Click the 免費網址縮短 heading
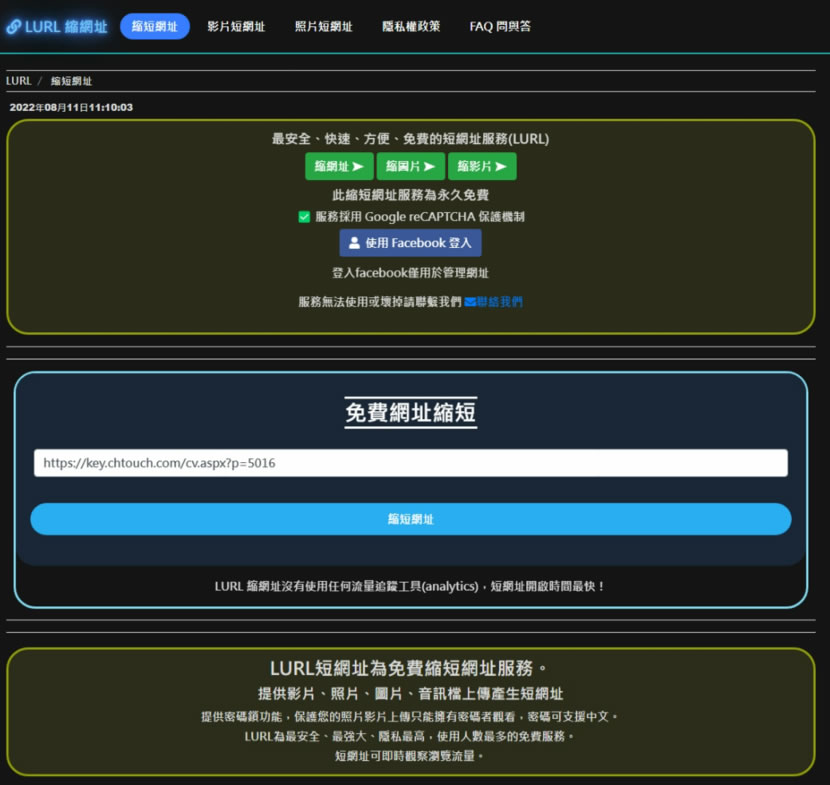 coord(411,412)
